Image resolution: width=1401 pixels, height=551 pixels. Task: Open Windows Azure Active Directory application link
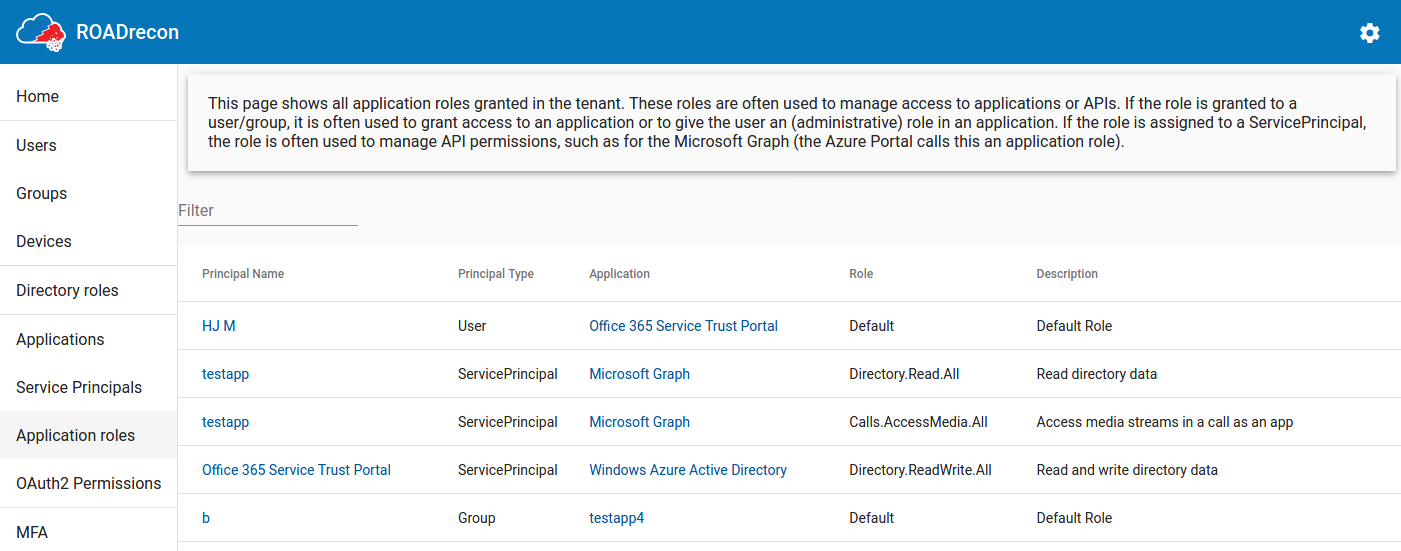(688, 470)
